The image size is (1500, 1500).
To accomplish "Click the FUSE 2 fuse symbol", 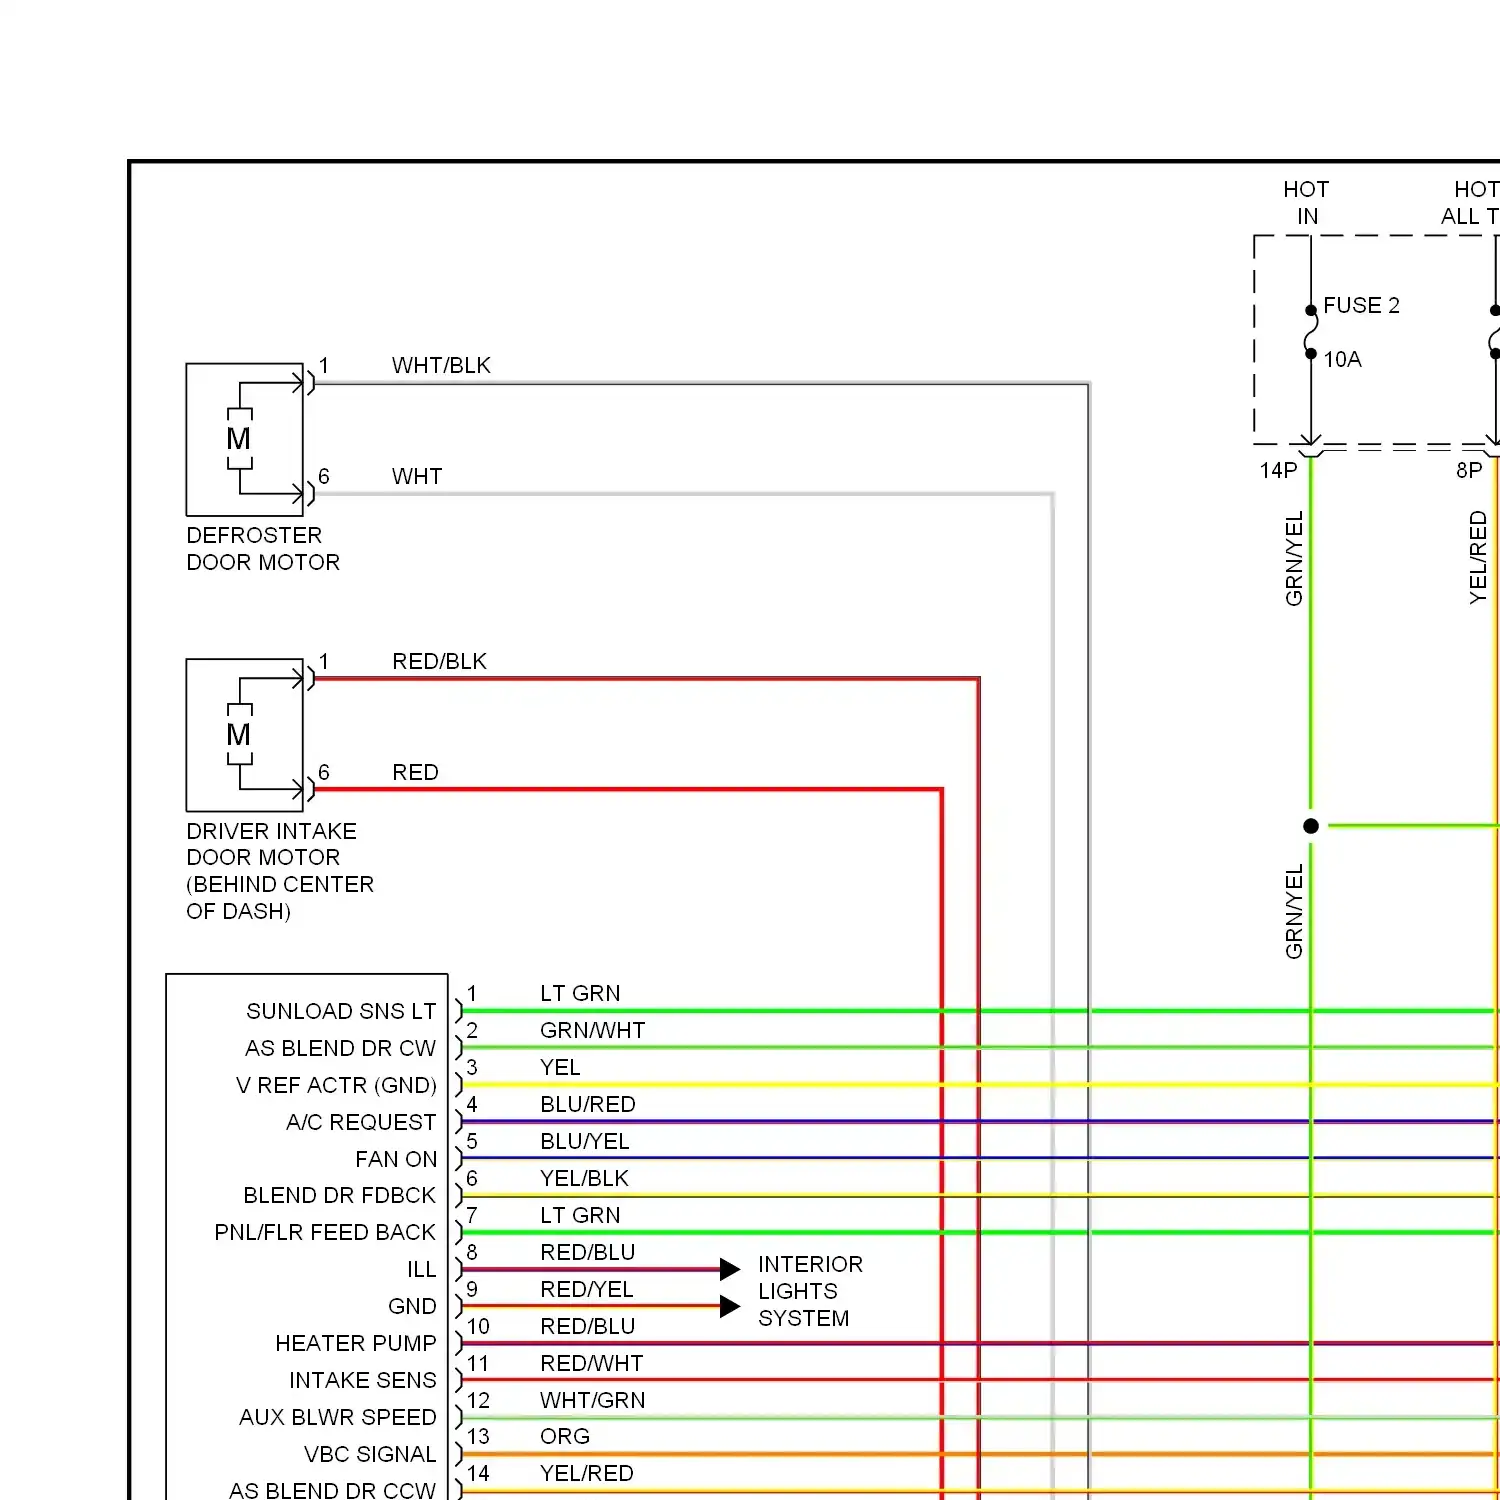I will [1310, 332].
